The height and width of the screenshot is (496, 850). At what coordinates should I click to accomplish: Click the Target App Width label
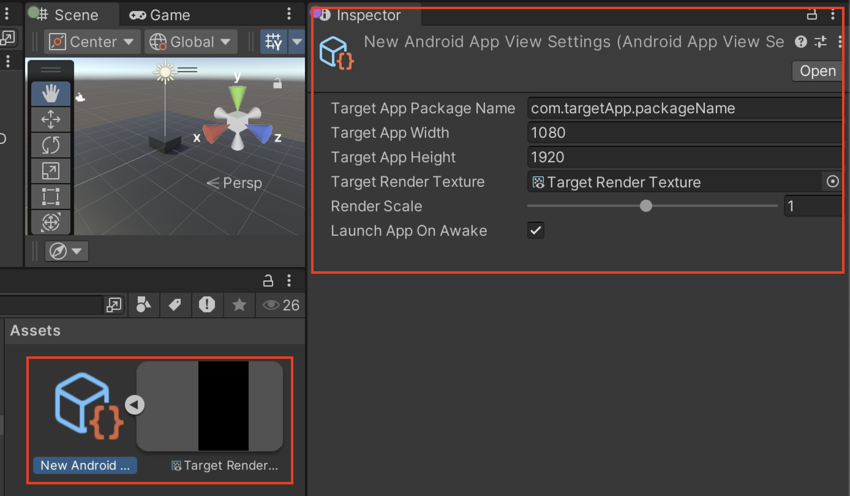(x=390, y=133)
